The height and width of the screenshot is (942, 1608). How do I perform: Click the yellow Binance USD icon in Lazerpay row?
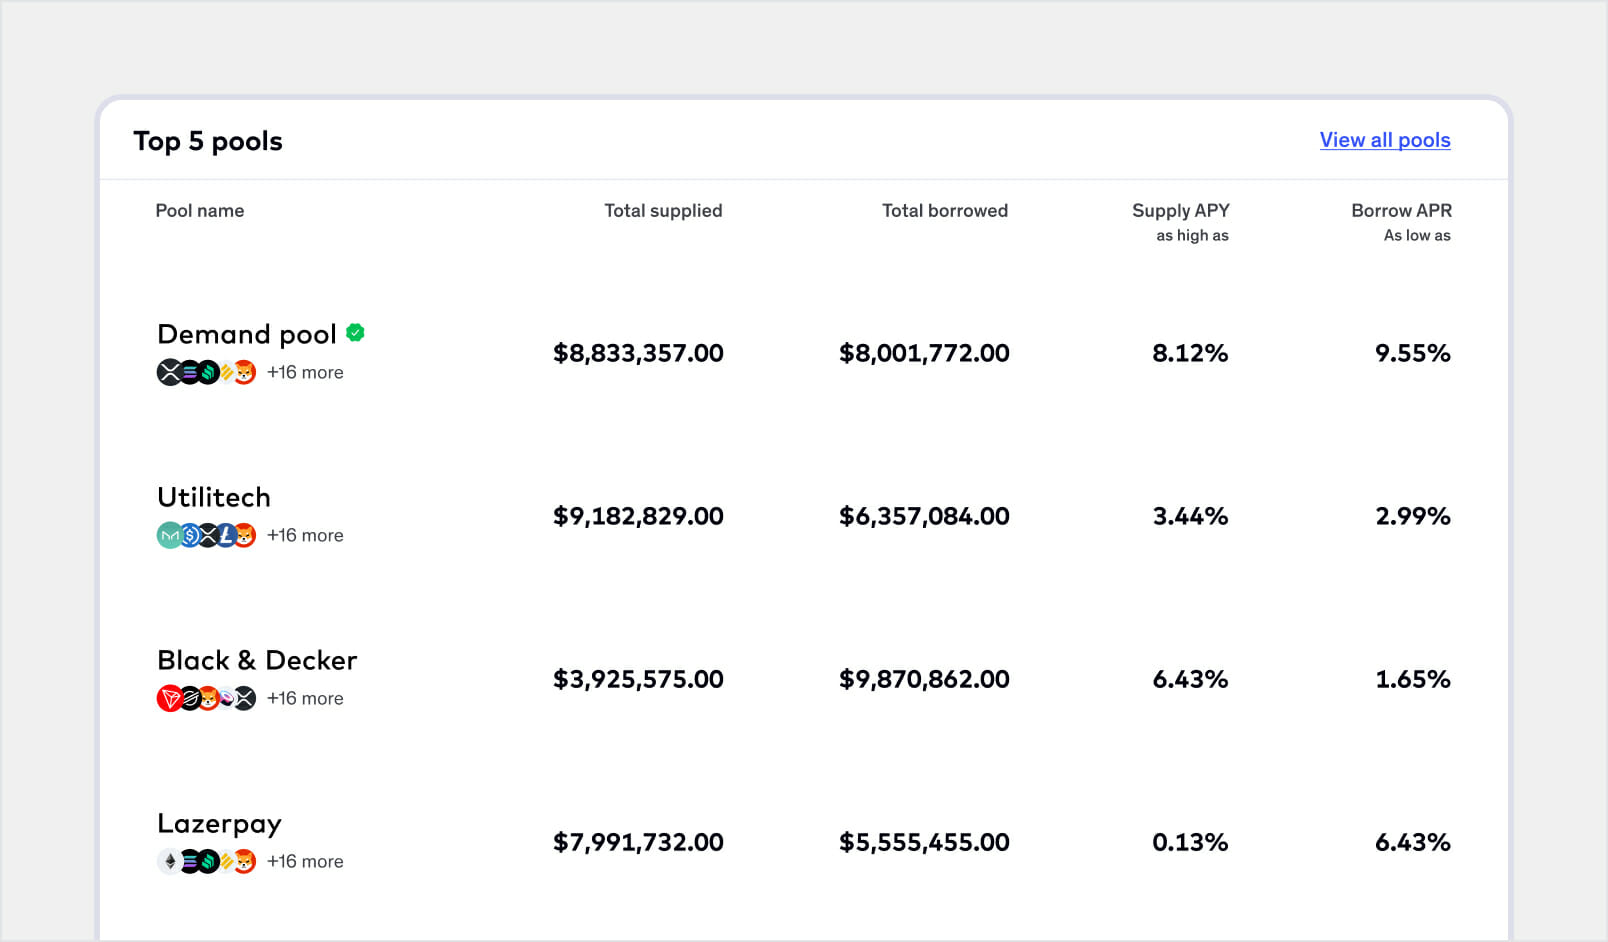[x=227, y=862]
